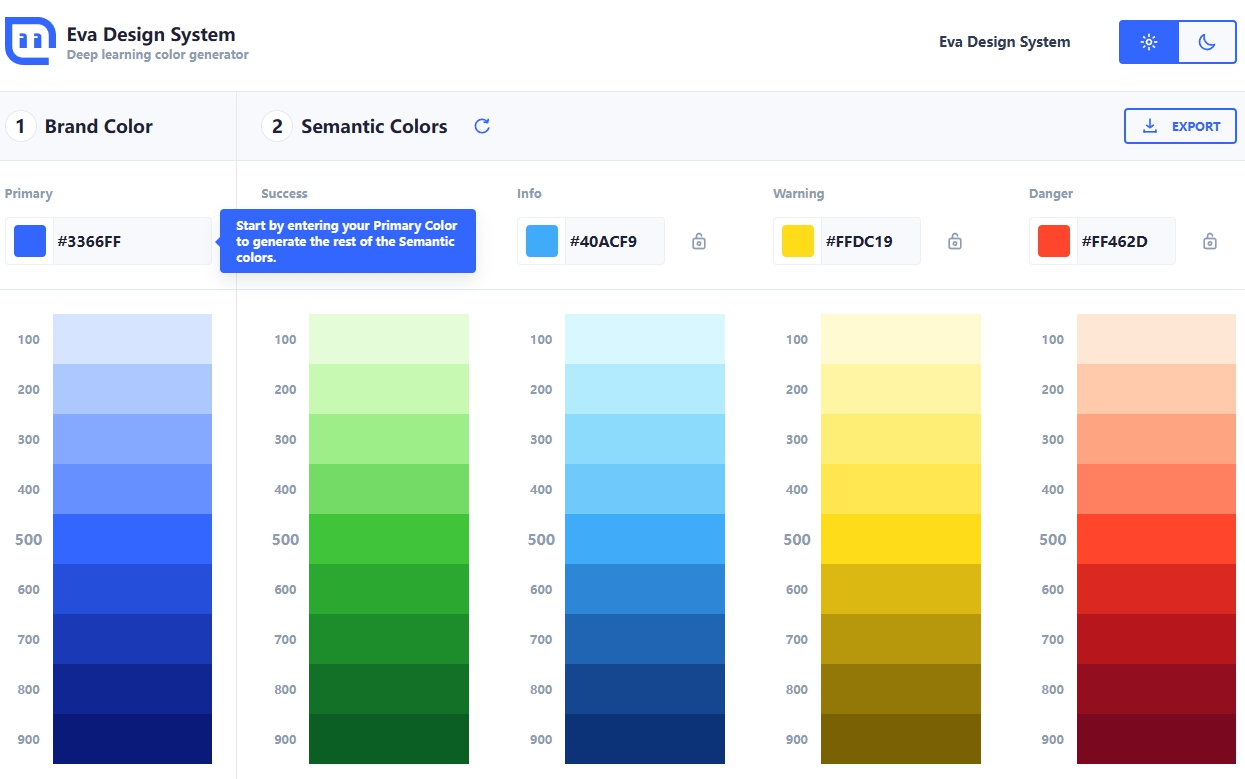Screen dimensions: 1245x779
Task: Select the Info 300 shade block
Action: pyautogui.click(x=645, y=439)
